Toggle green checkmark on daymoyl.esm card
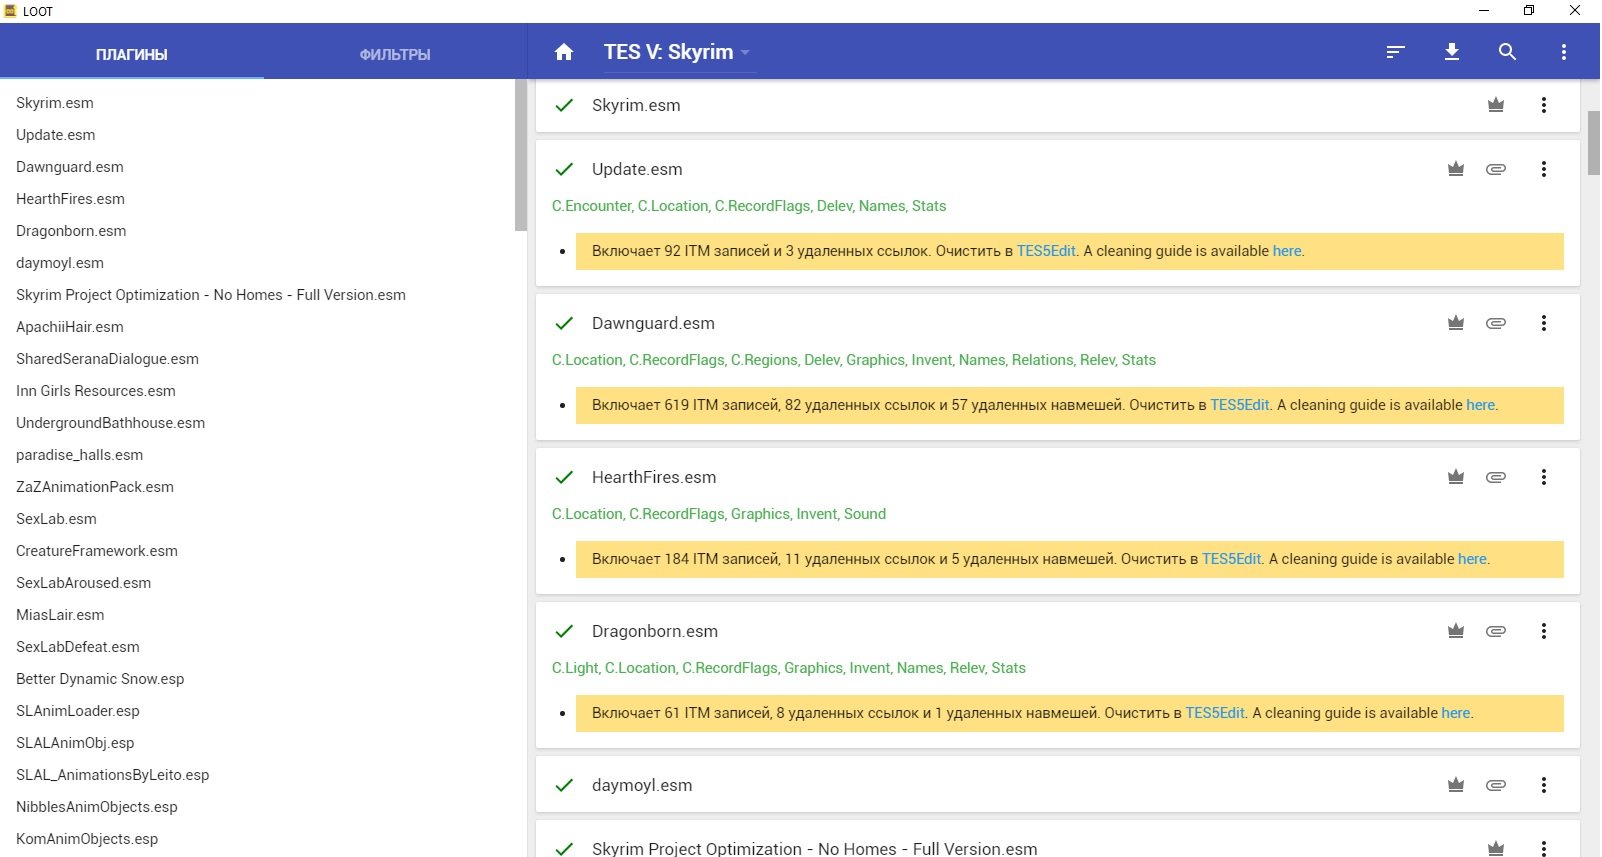The height and width of the screenshot is (857, 1602). (564, 785)
